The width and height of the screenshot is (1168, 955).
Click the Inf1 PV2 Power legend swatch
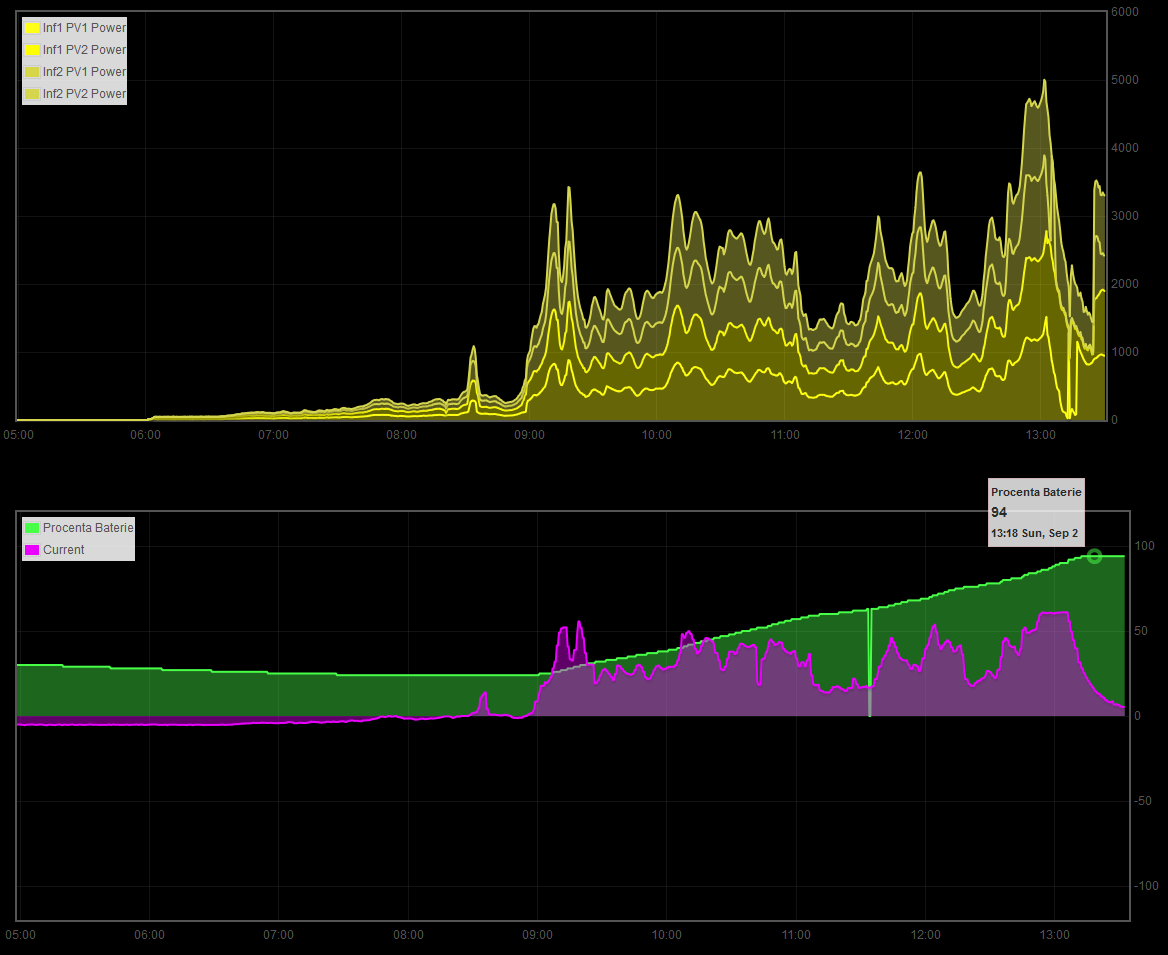point(32,50)
